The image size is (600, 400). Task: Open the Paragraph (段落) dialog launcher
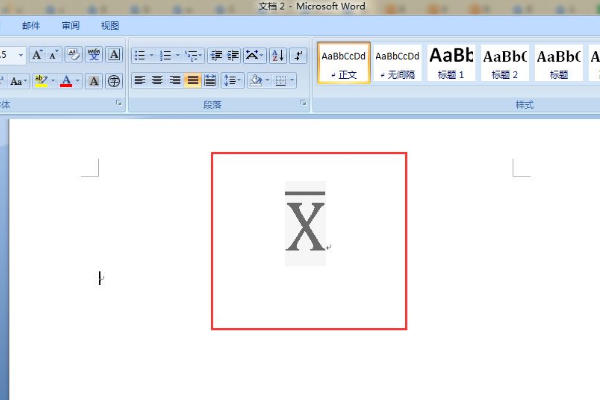pyautogui.click(x=303, y=103)
